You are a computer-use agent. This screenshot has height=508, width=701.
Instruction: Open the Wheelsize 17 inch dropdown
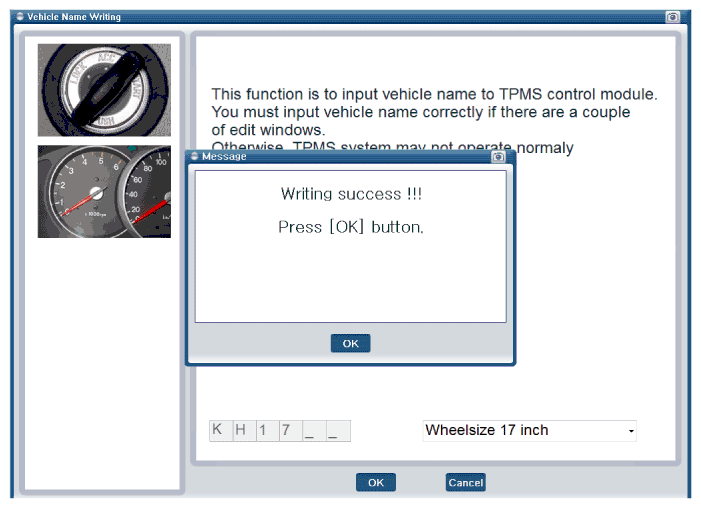tap(529, 430)
